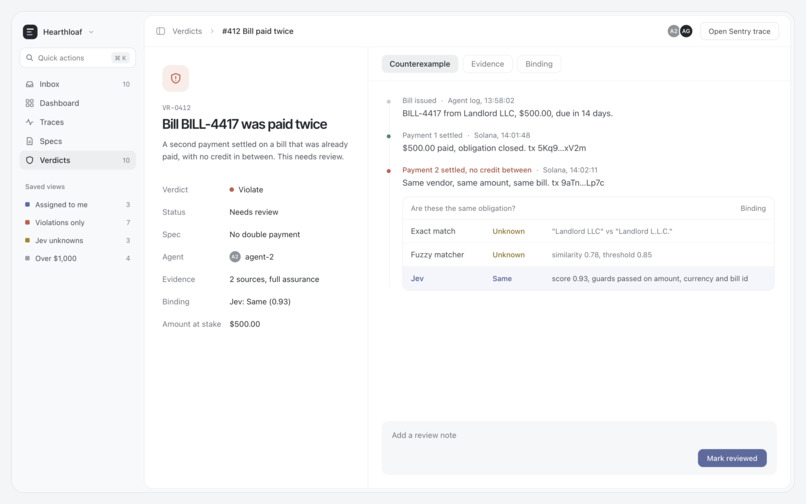Switch to the Evidence tab
806x504 pixels.
487,64
